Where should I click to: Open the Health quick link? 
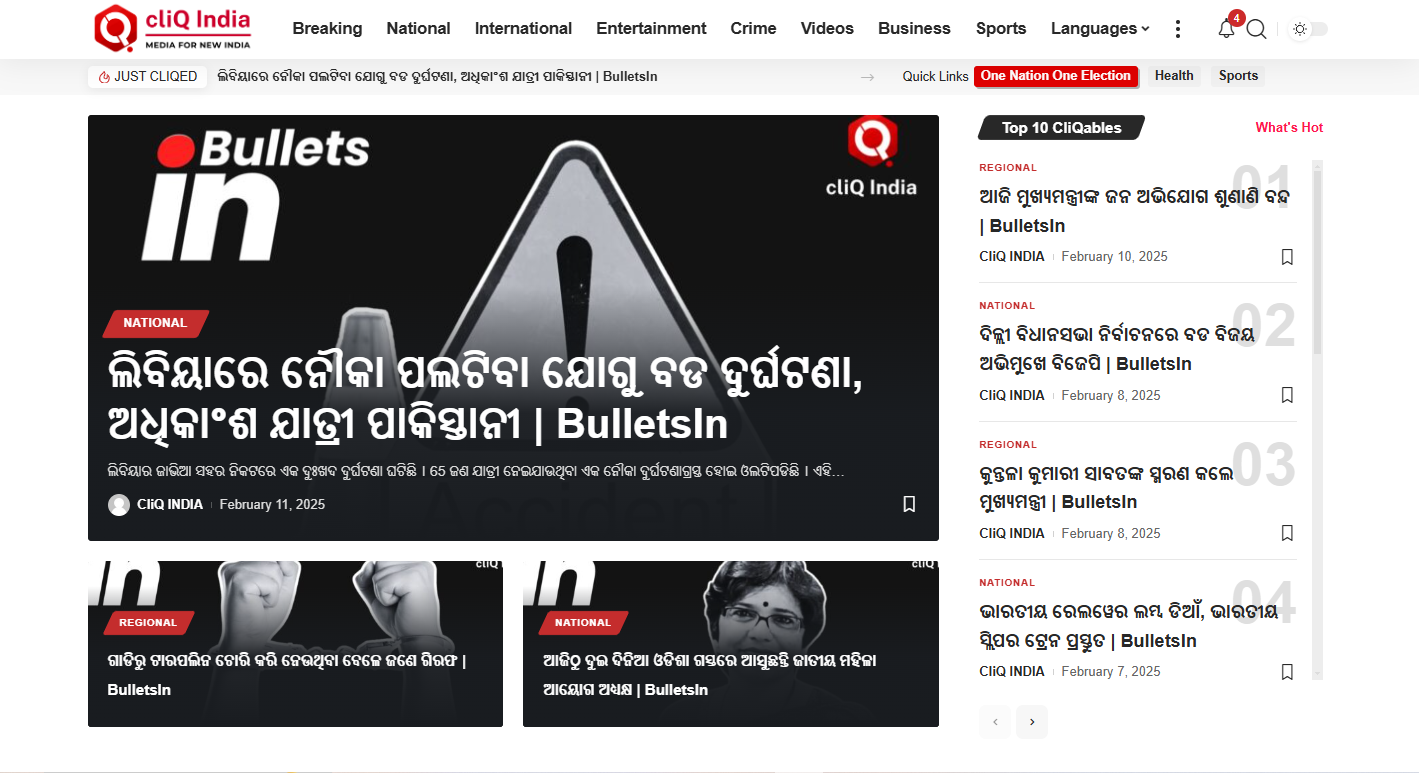point(1174,76)
